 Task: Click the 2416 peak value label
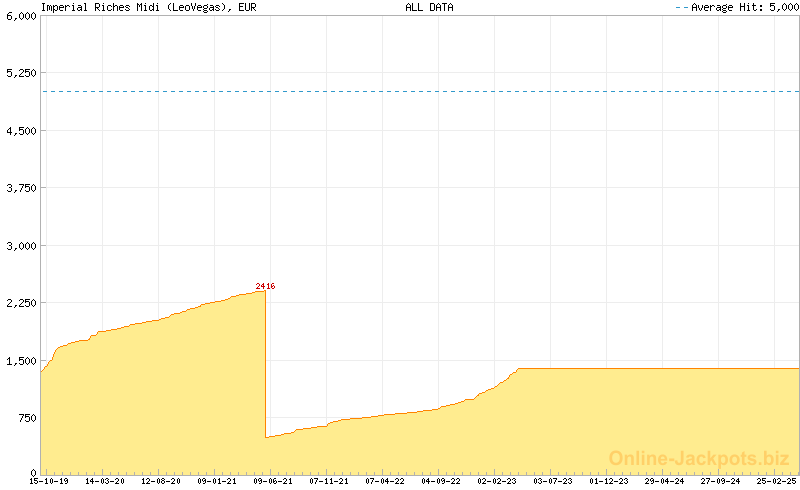click(265, 287)
